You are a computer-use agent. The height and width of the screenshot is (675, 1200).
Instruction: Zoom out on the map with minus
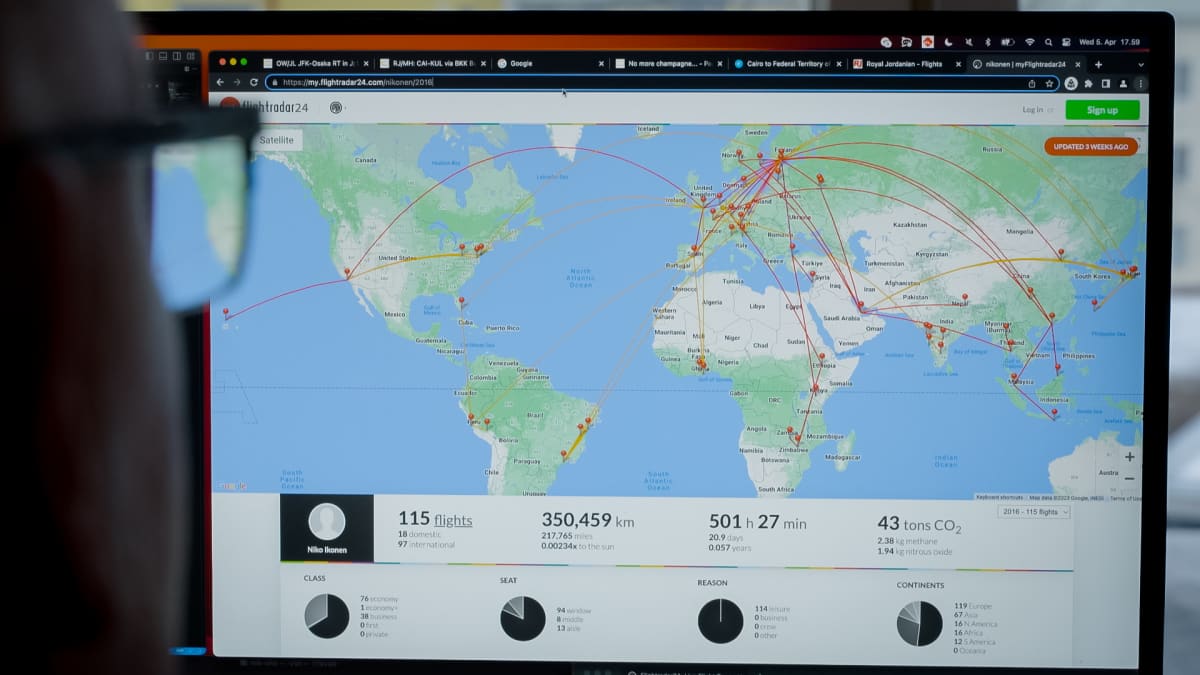click(x=1129, y=479)
